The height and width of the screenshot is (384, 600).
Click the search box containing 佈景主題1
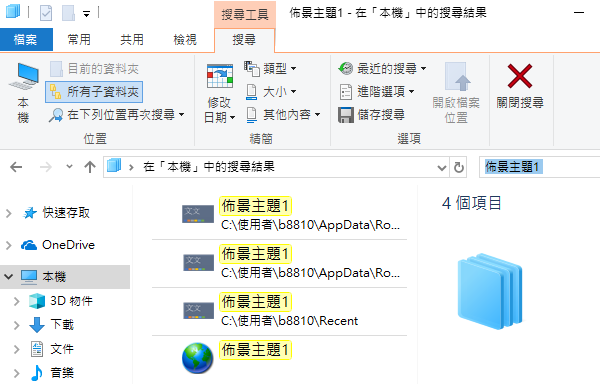pyautogui.click(x=540, y=167)
